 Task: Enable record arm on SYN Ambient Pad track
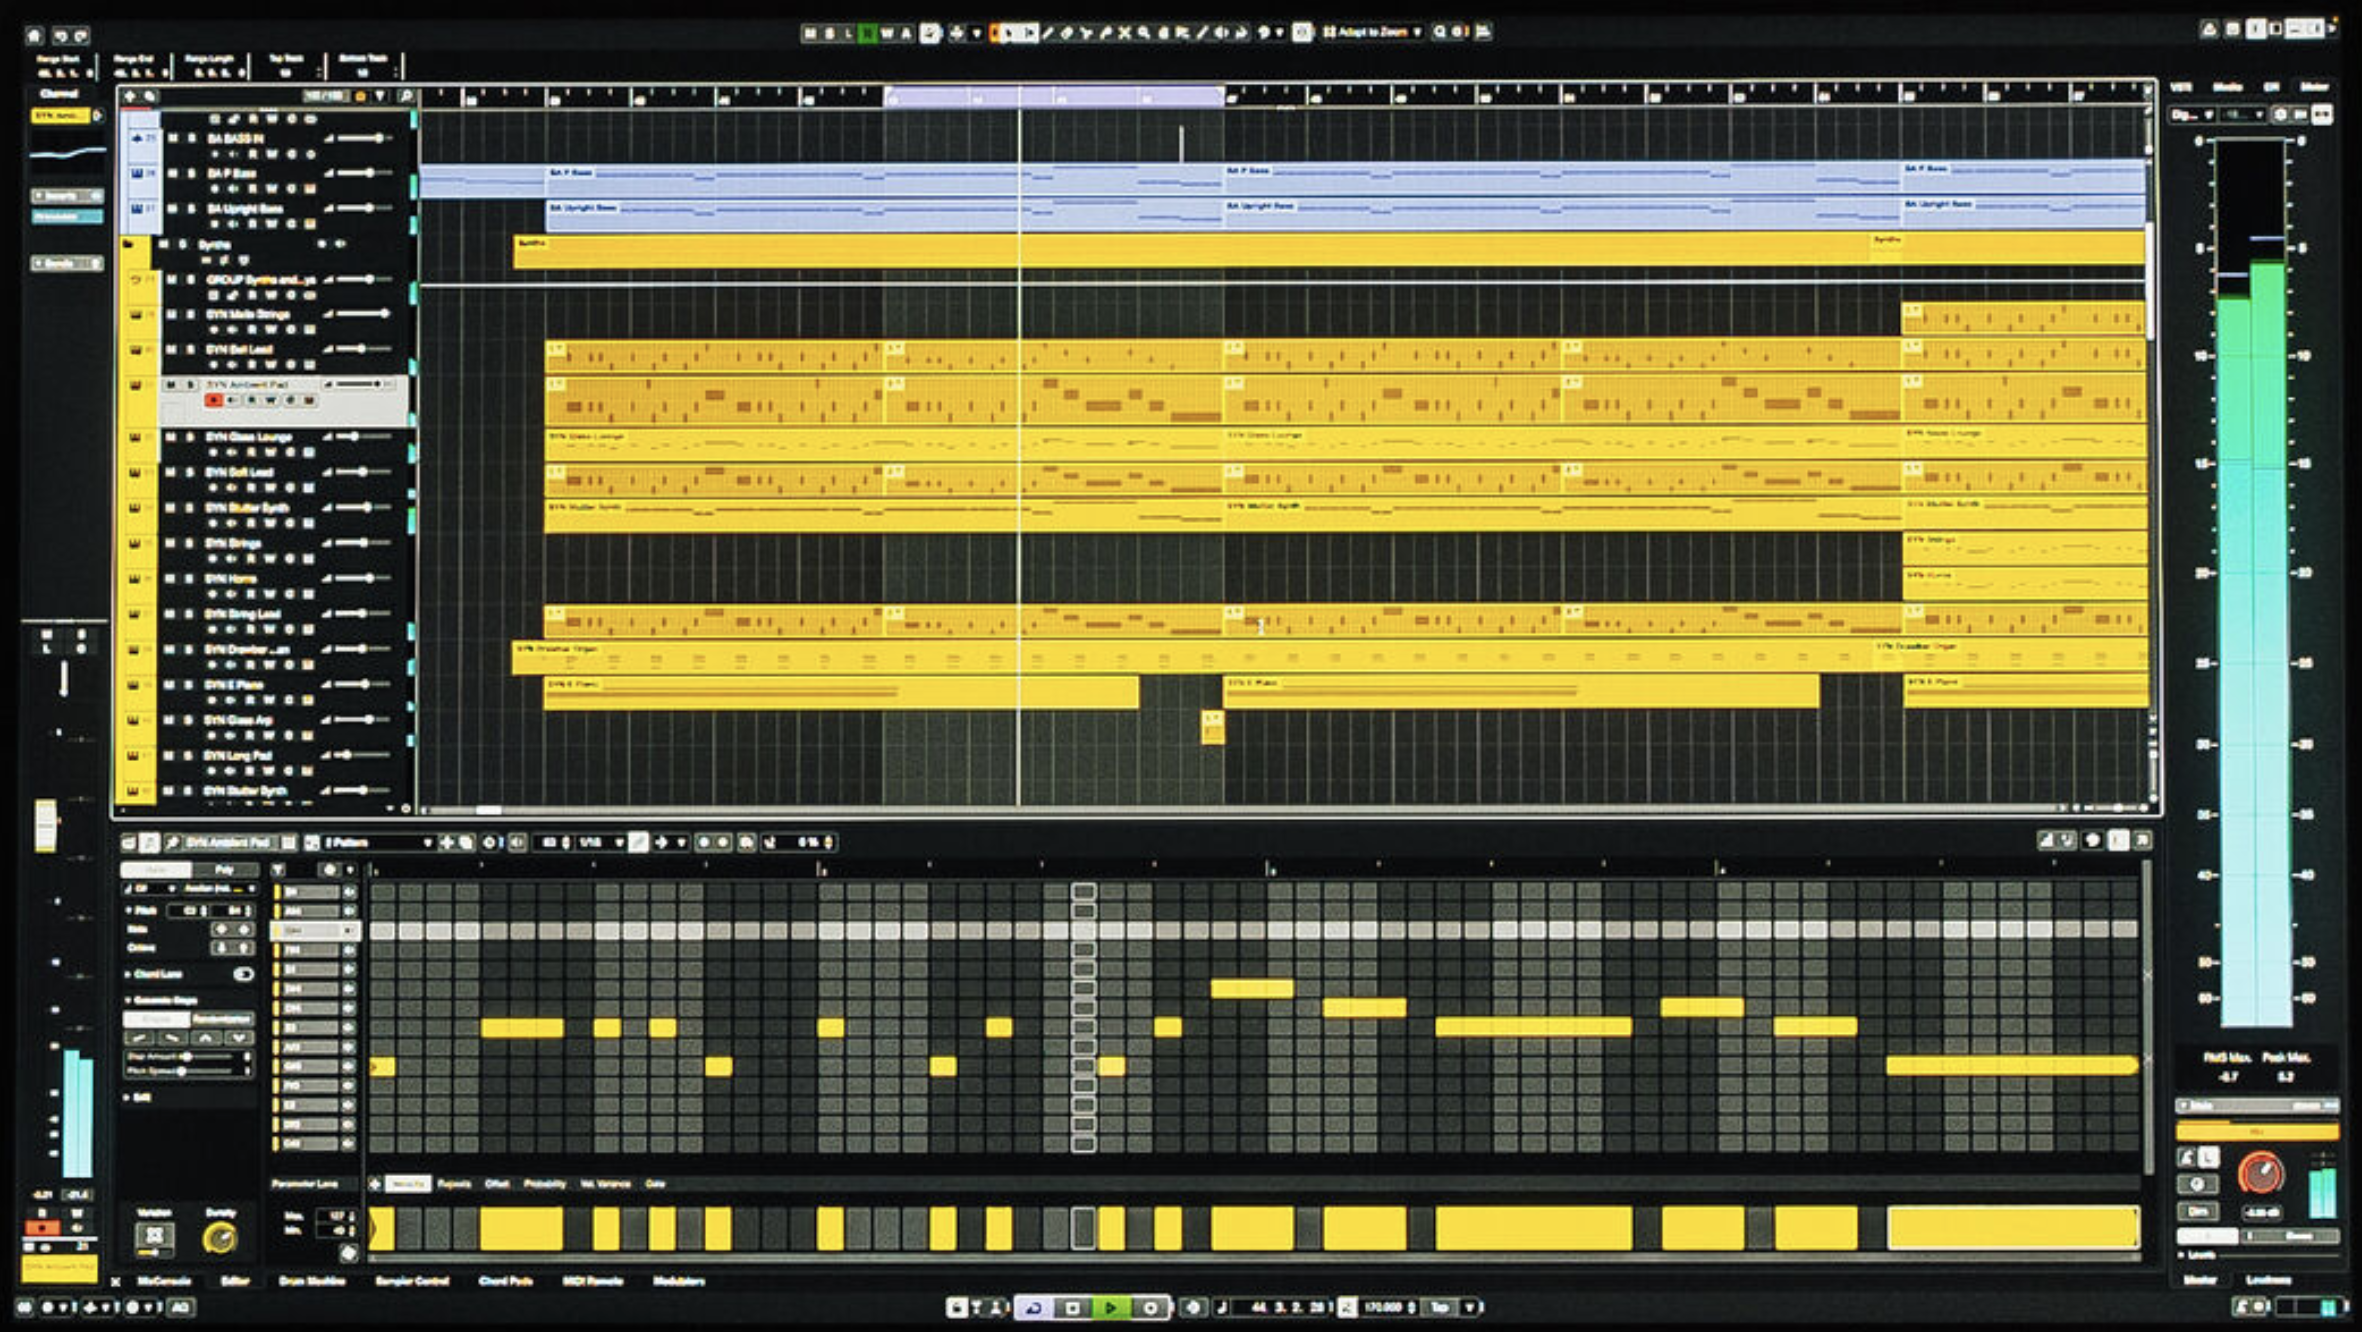(x=214, y=398)
